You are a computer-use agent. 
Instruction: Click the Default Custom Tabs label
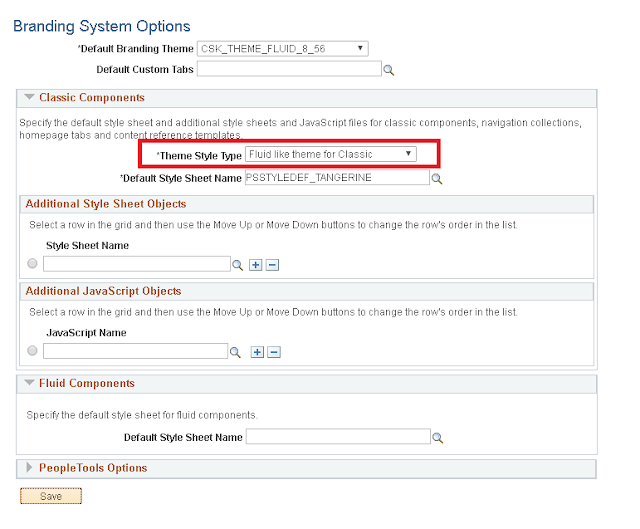[x=145, y=70]
